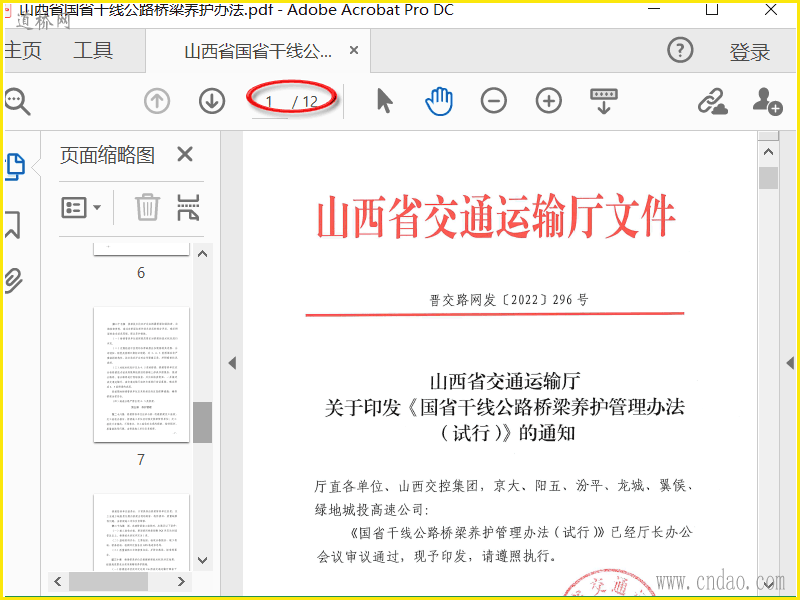Screen dimensions: 800x600
Task: Click the 晋交路网发〔2022〕296号 document number
Action: tap(509, 299)
